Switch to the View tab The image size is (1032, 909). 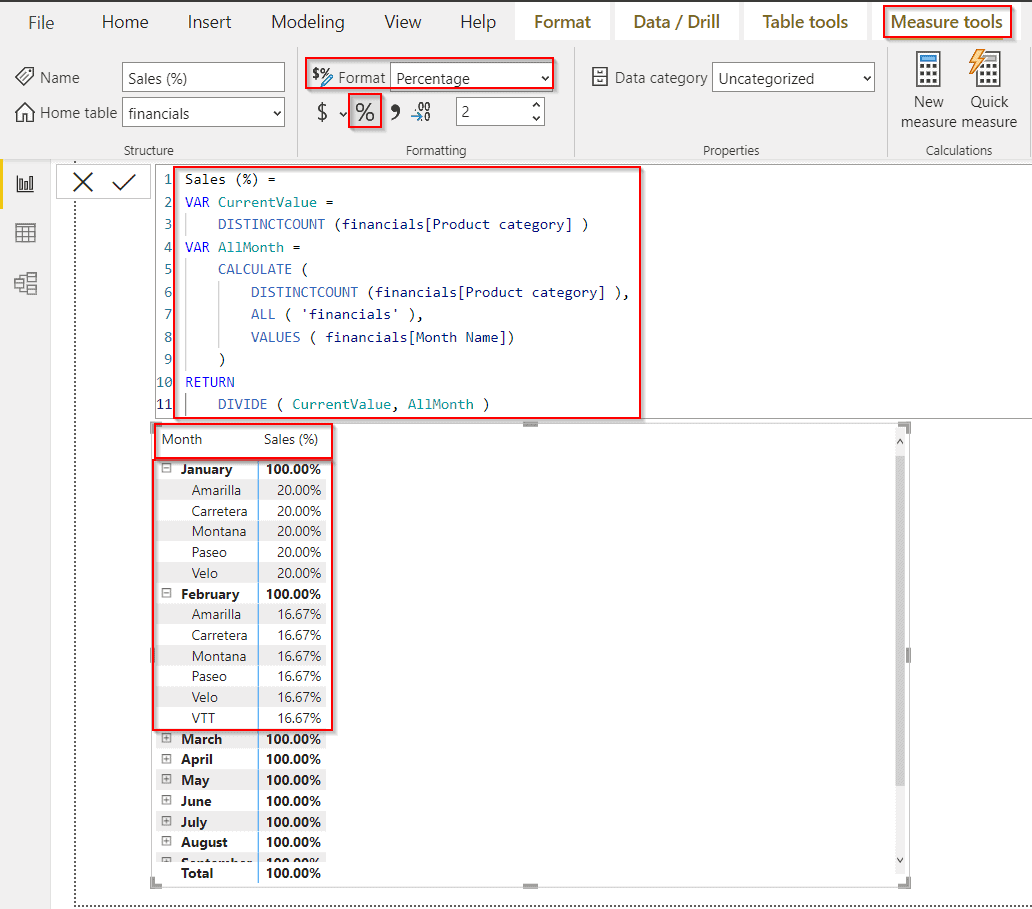coord(403,22)
